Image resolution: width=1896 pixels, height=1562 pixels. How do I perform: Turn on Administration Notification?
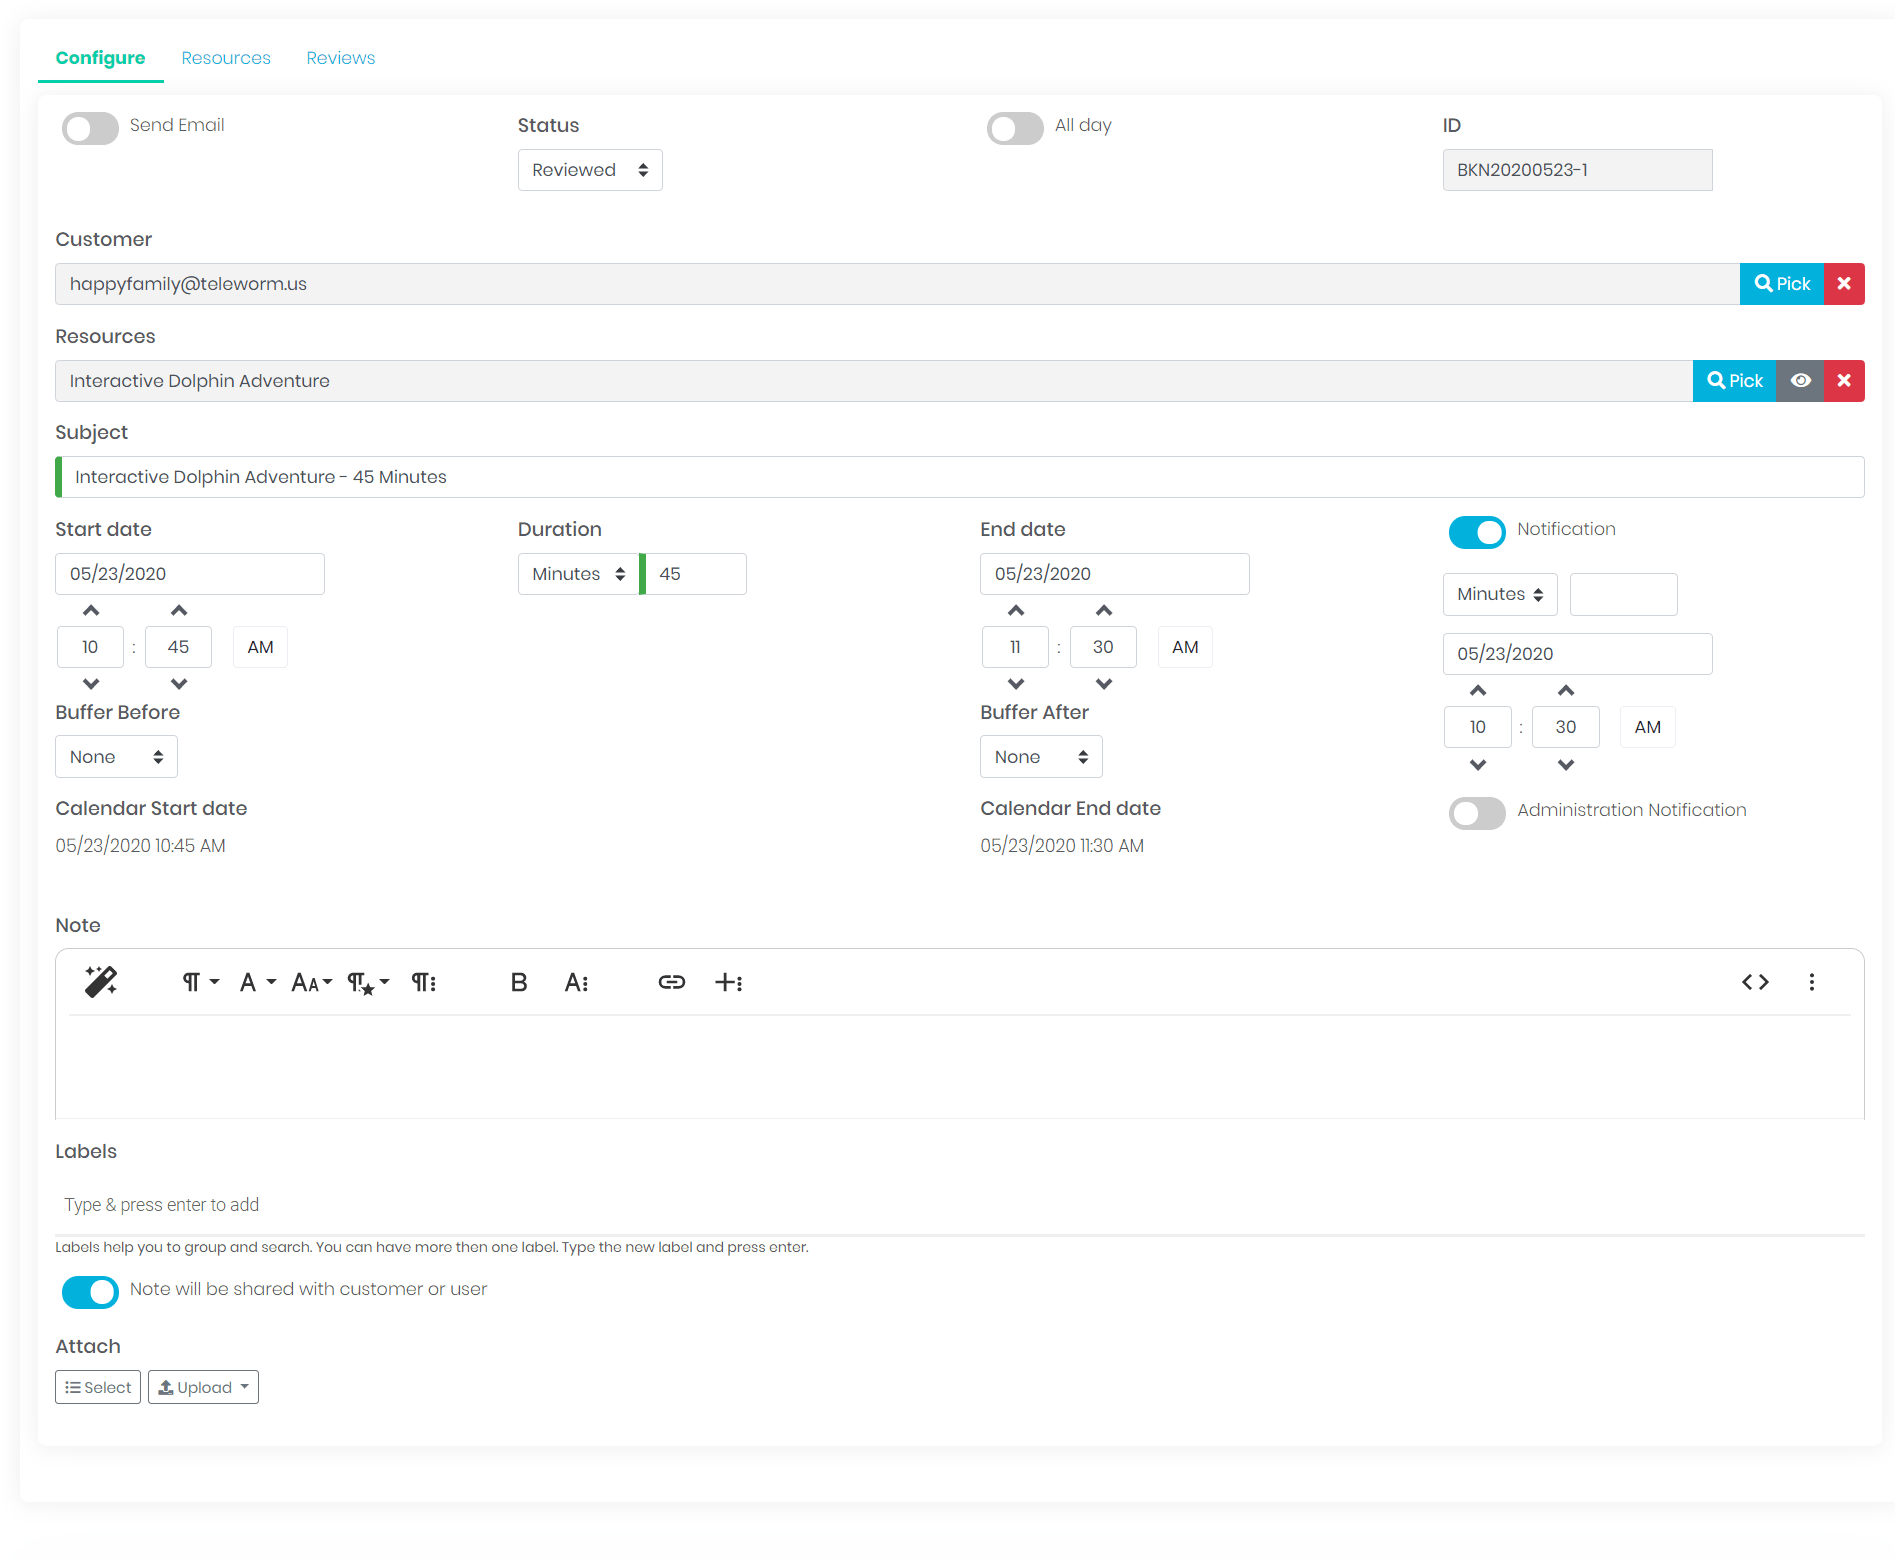point(1477,813)
